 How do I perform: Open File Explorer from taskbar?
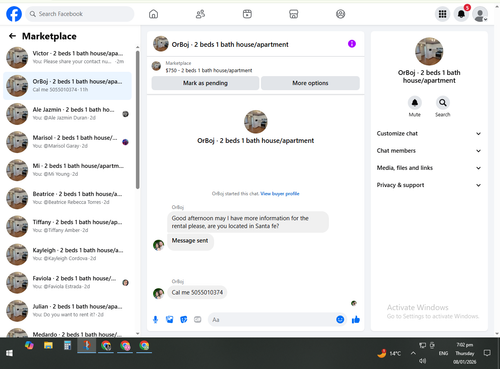tap(48, 345)
